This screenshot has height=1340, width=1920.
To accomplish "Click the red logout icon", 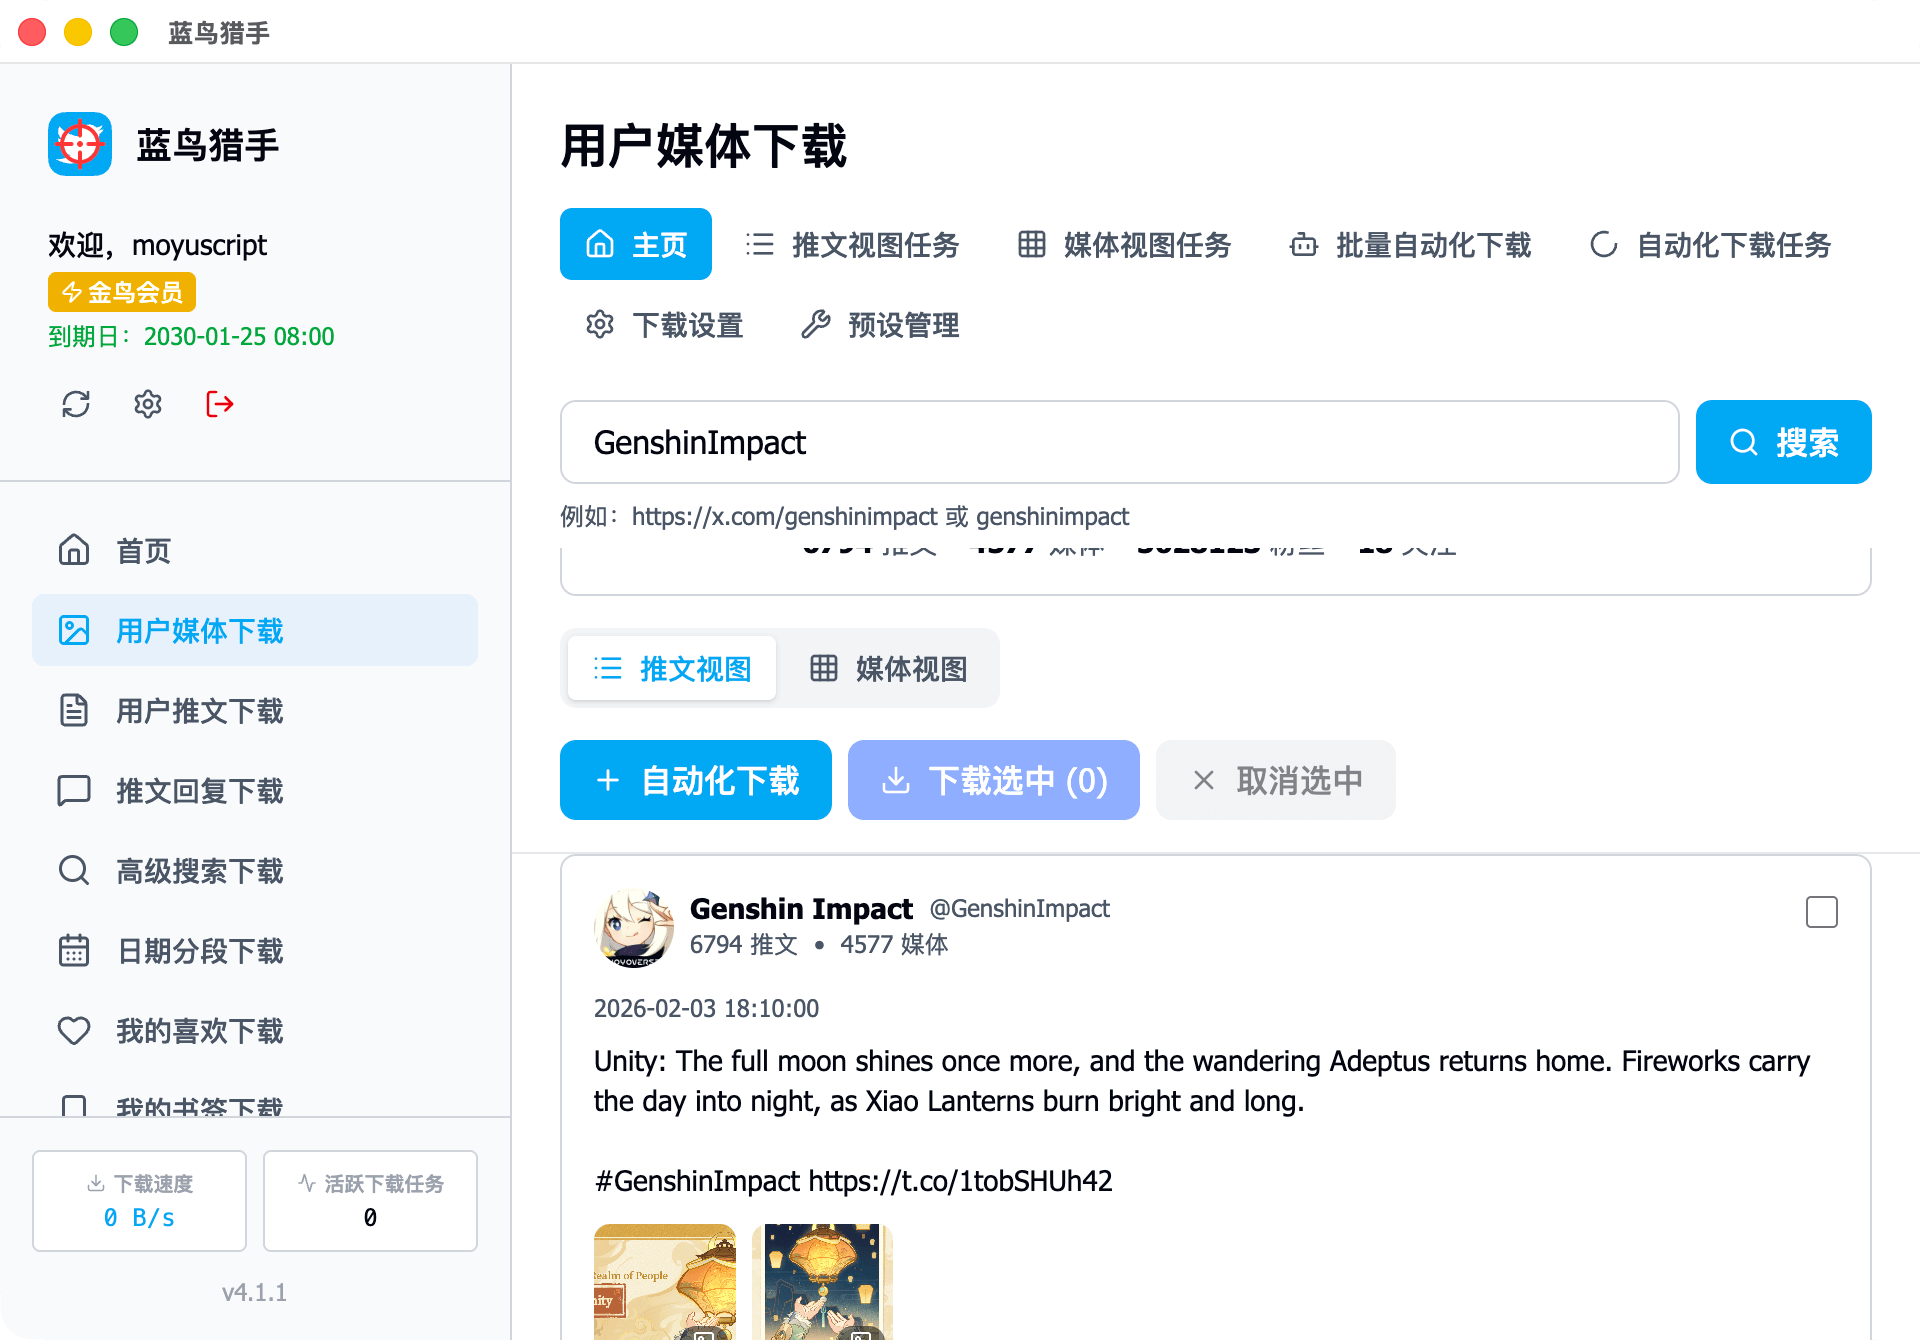I will click(x=220, y=404).
